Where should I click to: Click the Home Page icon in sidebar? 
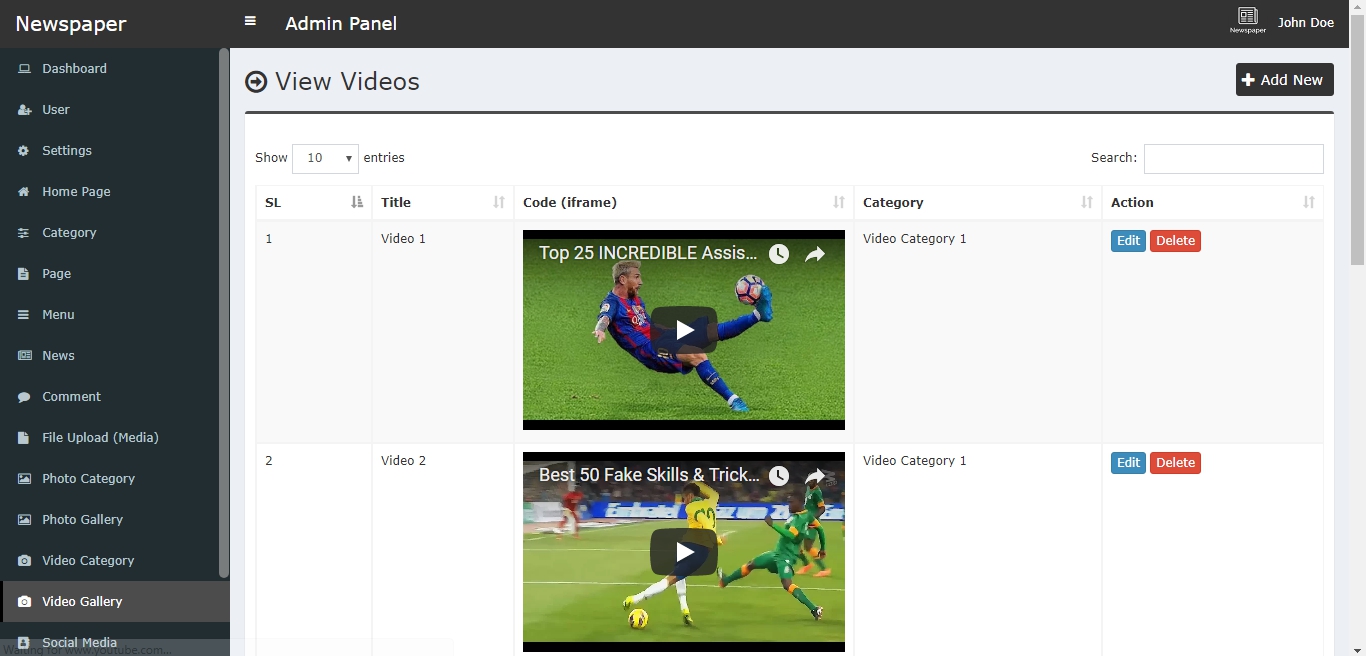point(22,191)
